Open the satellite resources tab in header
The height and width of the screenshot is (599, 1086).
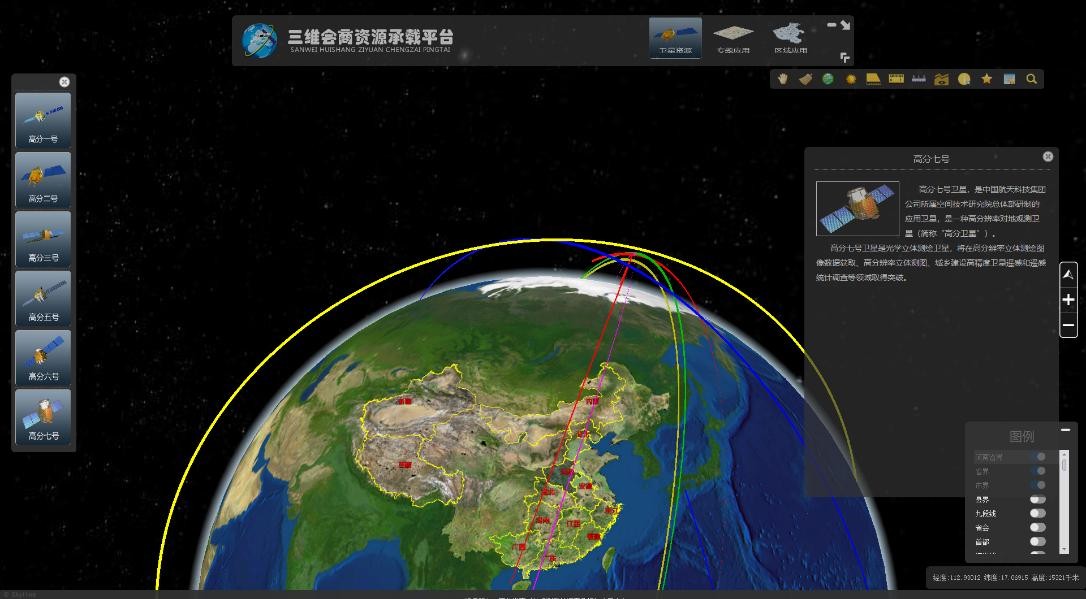pos(675,38)
